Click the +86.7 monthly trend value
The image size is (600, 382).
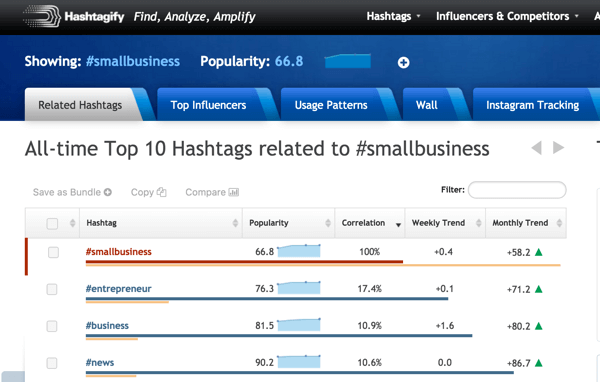coord(518,363)
